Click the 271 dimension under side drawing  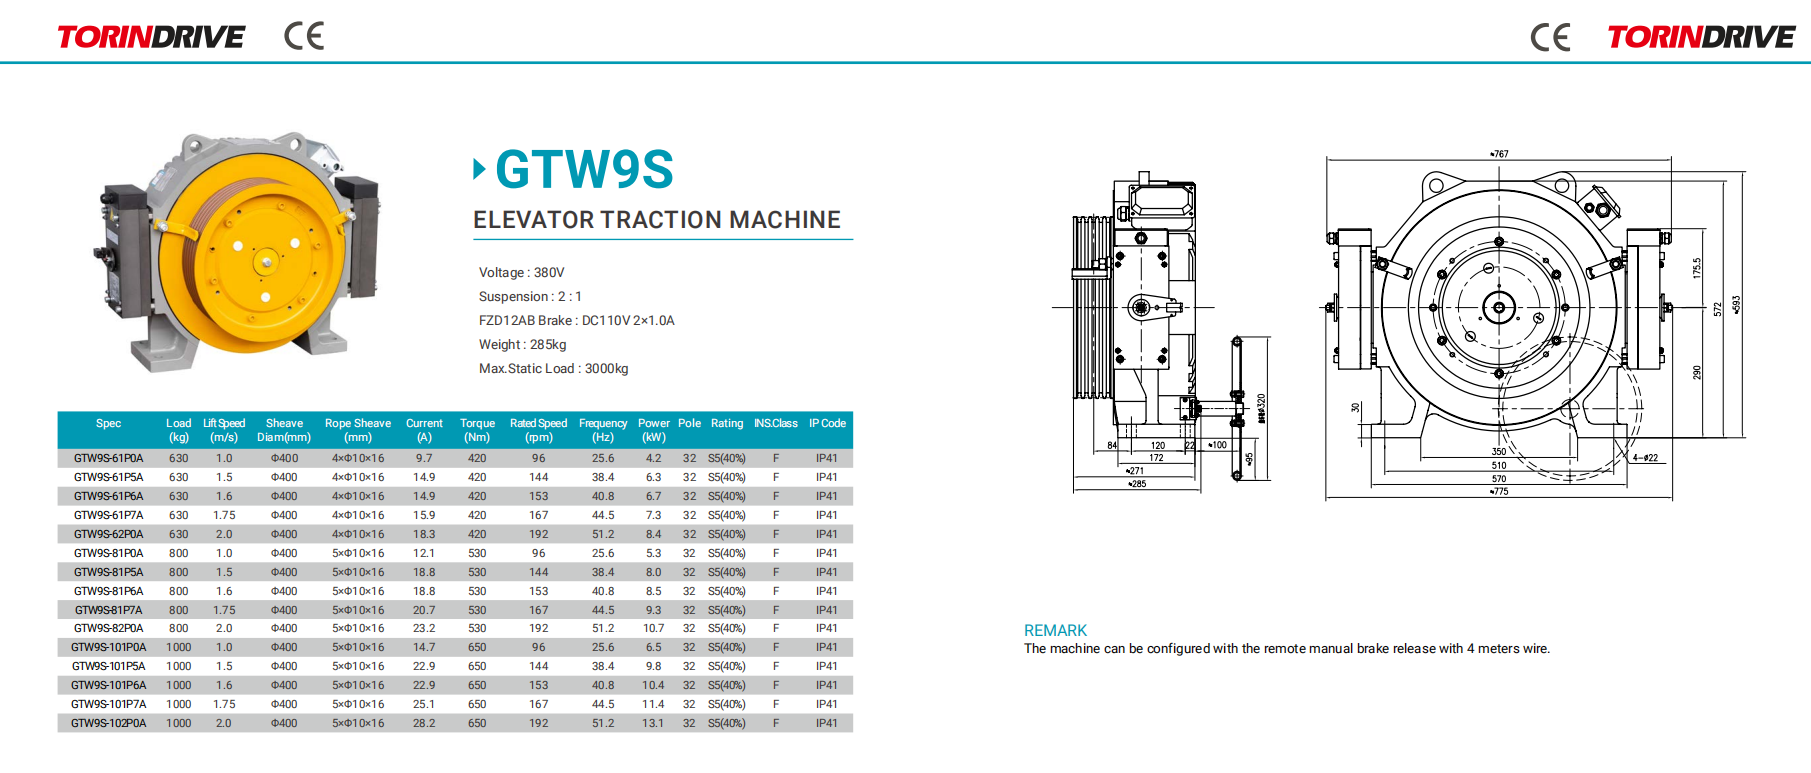(1135, 470)
